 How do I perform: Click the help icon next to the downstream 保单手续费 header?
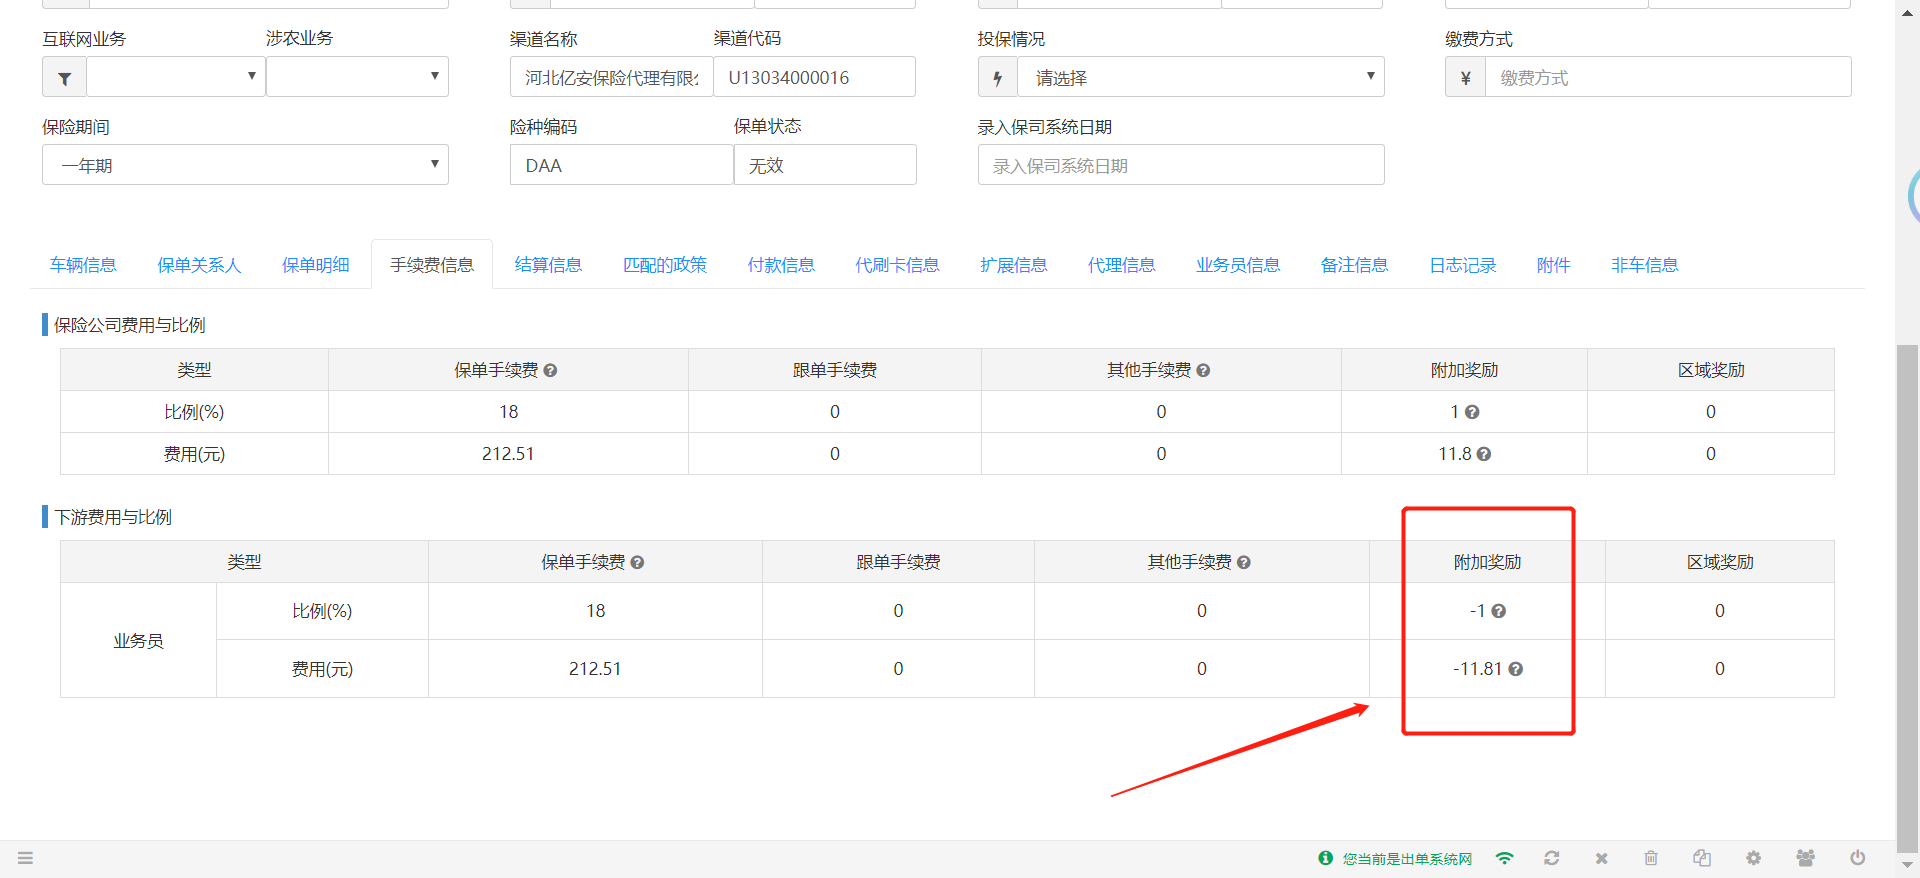pyautogui.click(x=637, y=562)
